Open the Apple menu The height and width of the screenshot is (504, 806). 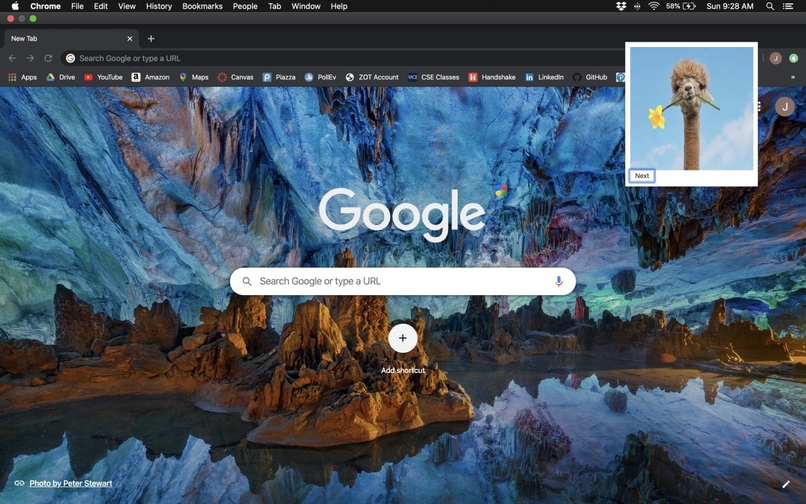15,6
